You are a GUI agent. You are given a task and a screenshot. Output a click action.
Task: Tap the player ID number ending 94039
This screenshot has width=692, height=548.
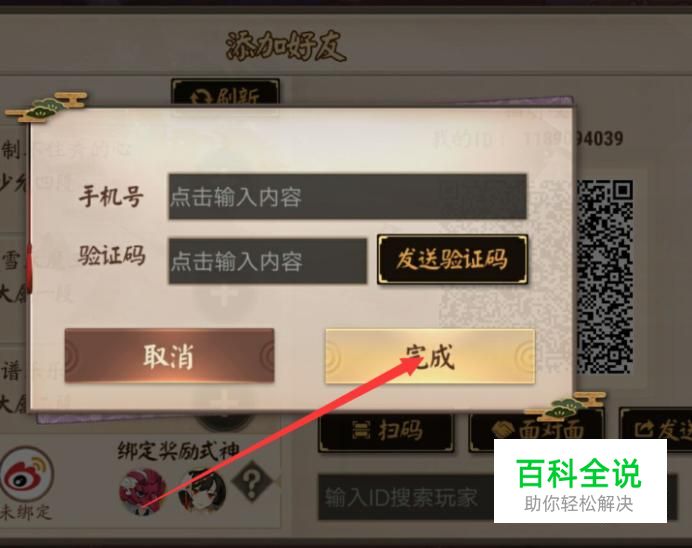pyautogui.click(x=573, y=139)
